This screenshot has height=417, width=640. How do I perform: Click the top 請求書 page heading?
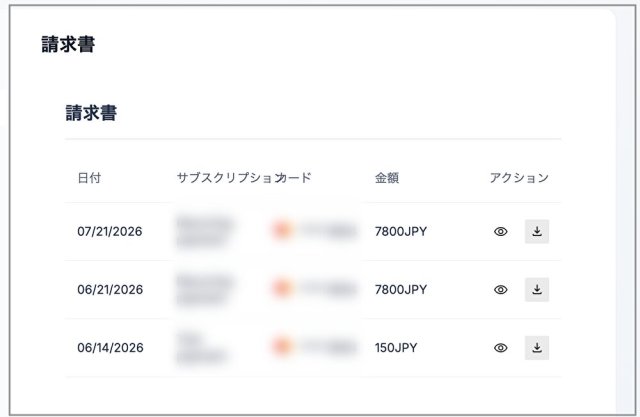tap(68, 44)
